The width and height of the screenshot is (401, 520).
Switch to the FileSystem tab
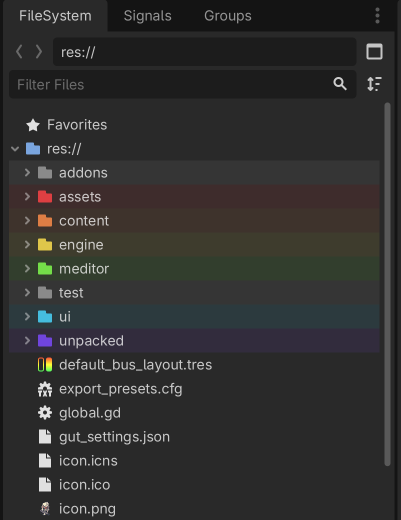point(55,16)
